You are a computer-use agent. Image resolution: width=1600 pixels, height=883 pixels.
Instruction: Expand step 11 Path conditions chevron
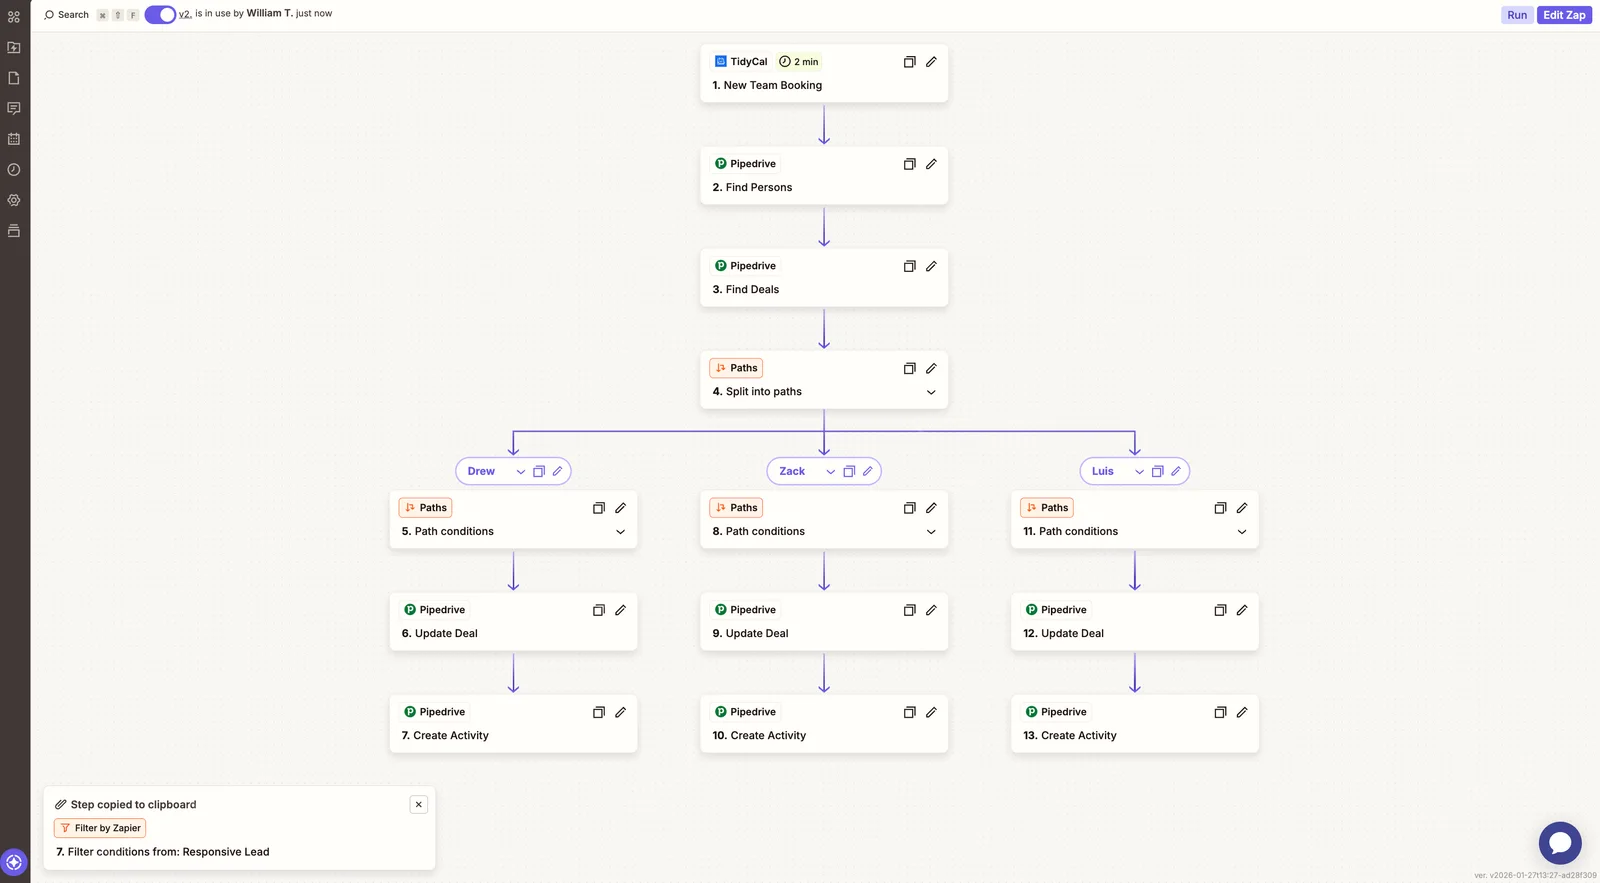point(1242,532)
